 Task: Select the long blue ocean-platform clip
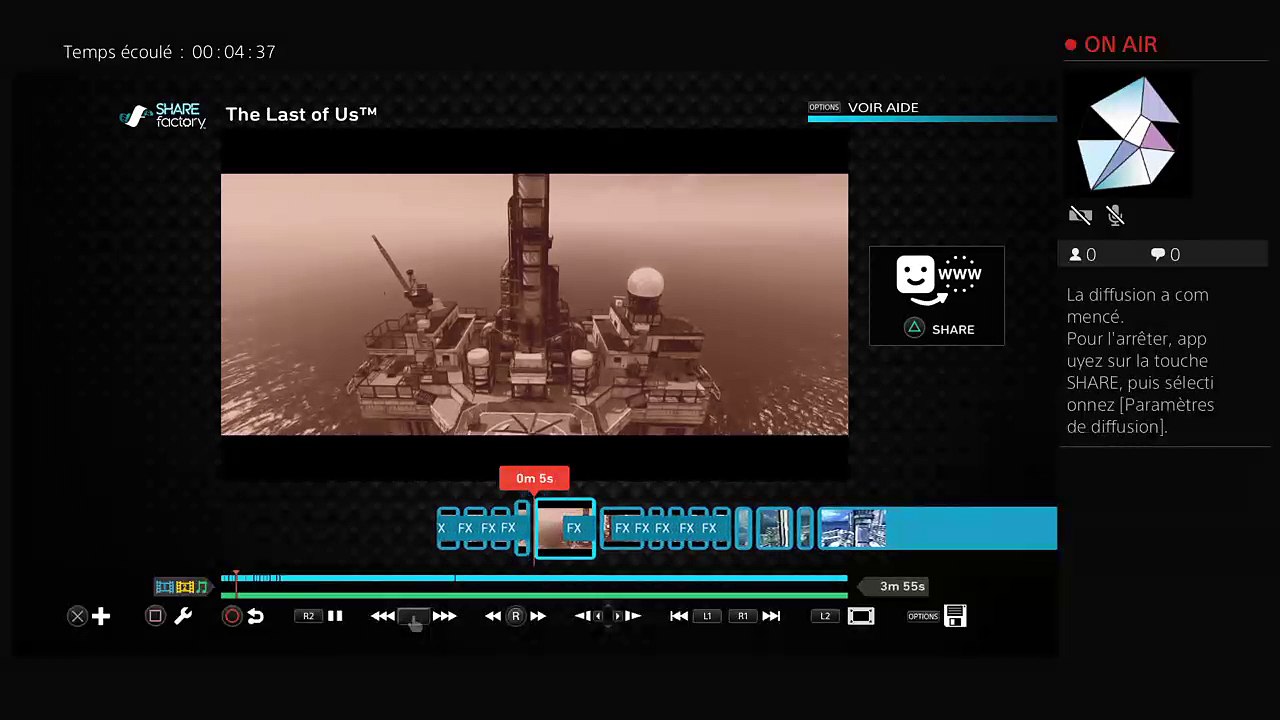(937, 528)
